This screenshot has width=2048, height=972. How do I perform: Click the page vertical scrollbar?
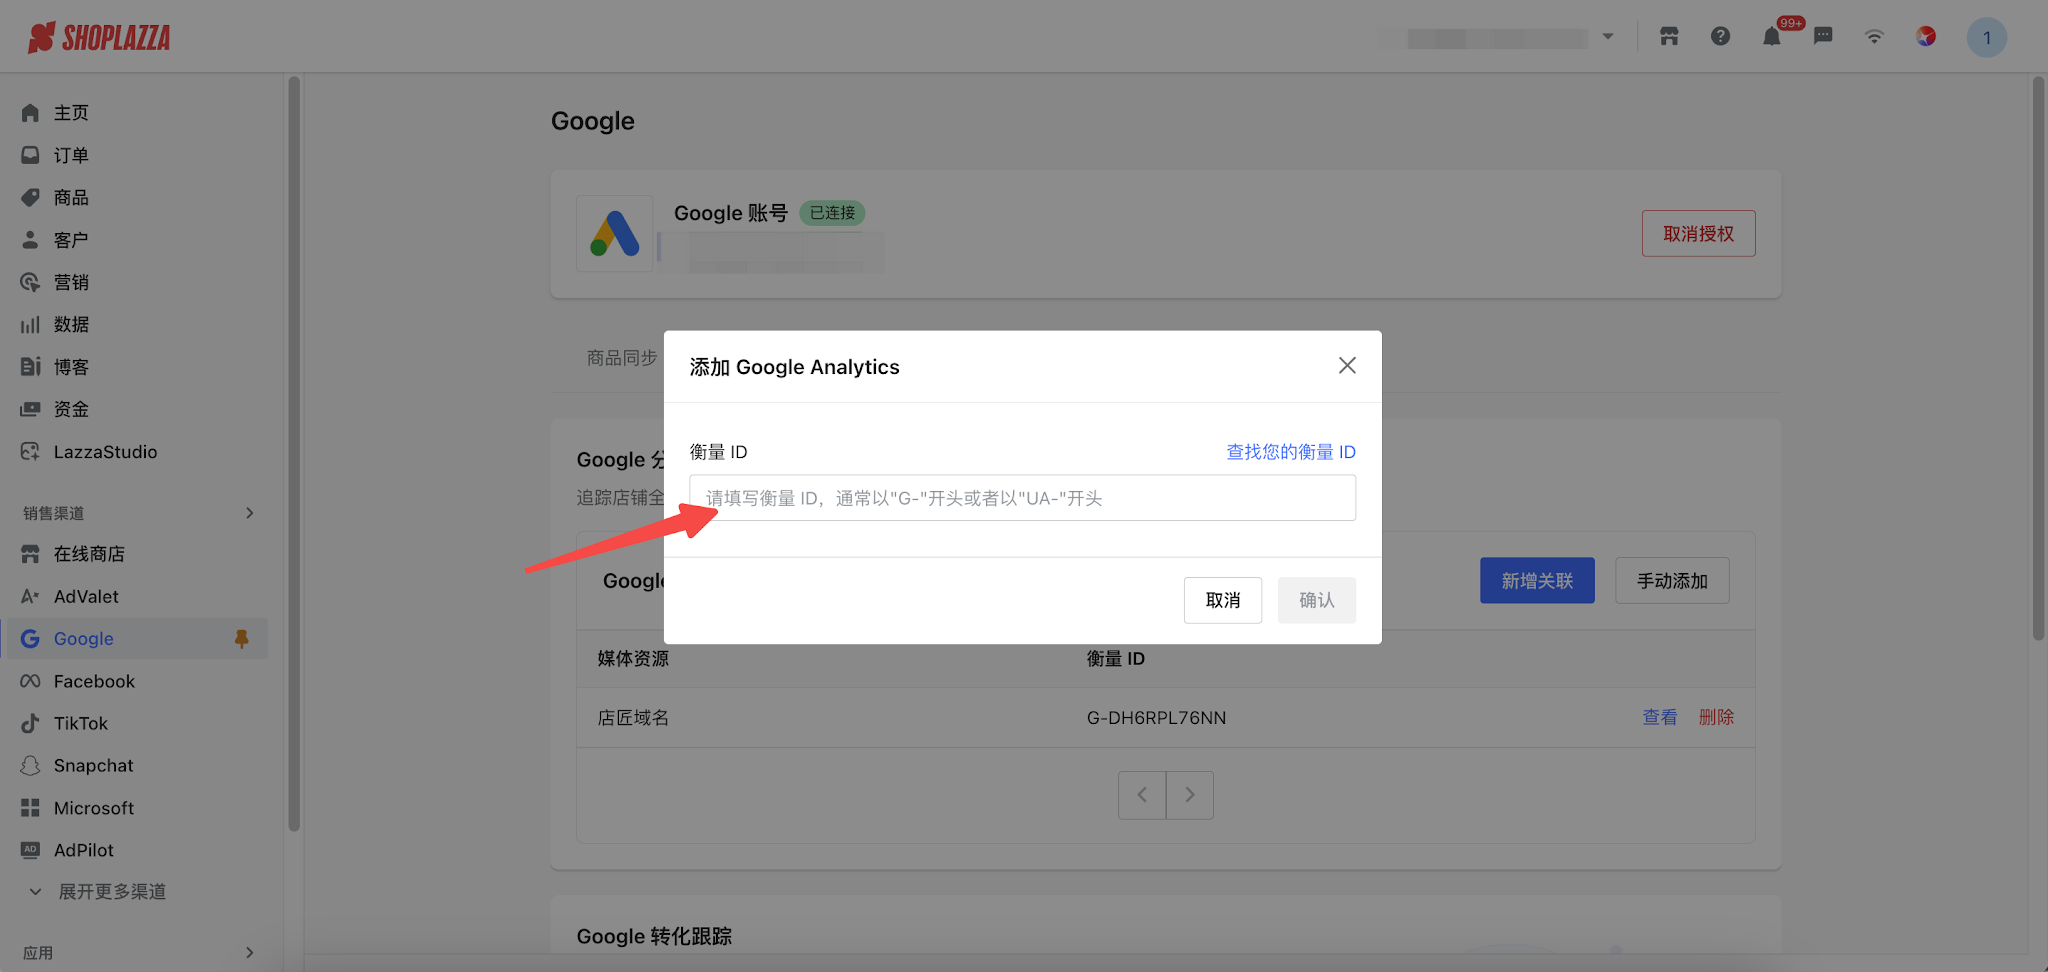2039,358
